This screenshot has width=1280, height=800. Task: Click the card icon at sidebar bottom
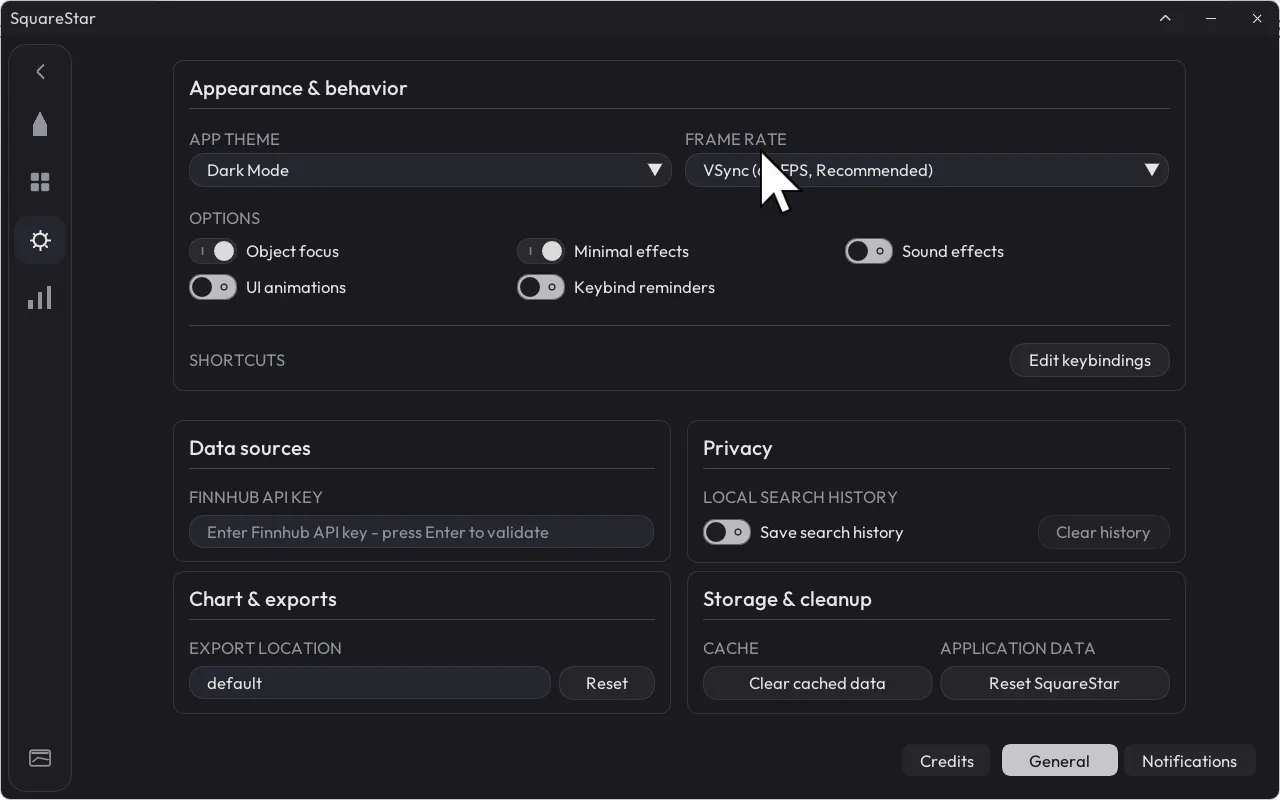point(40,758)
